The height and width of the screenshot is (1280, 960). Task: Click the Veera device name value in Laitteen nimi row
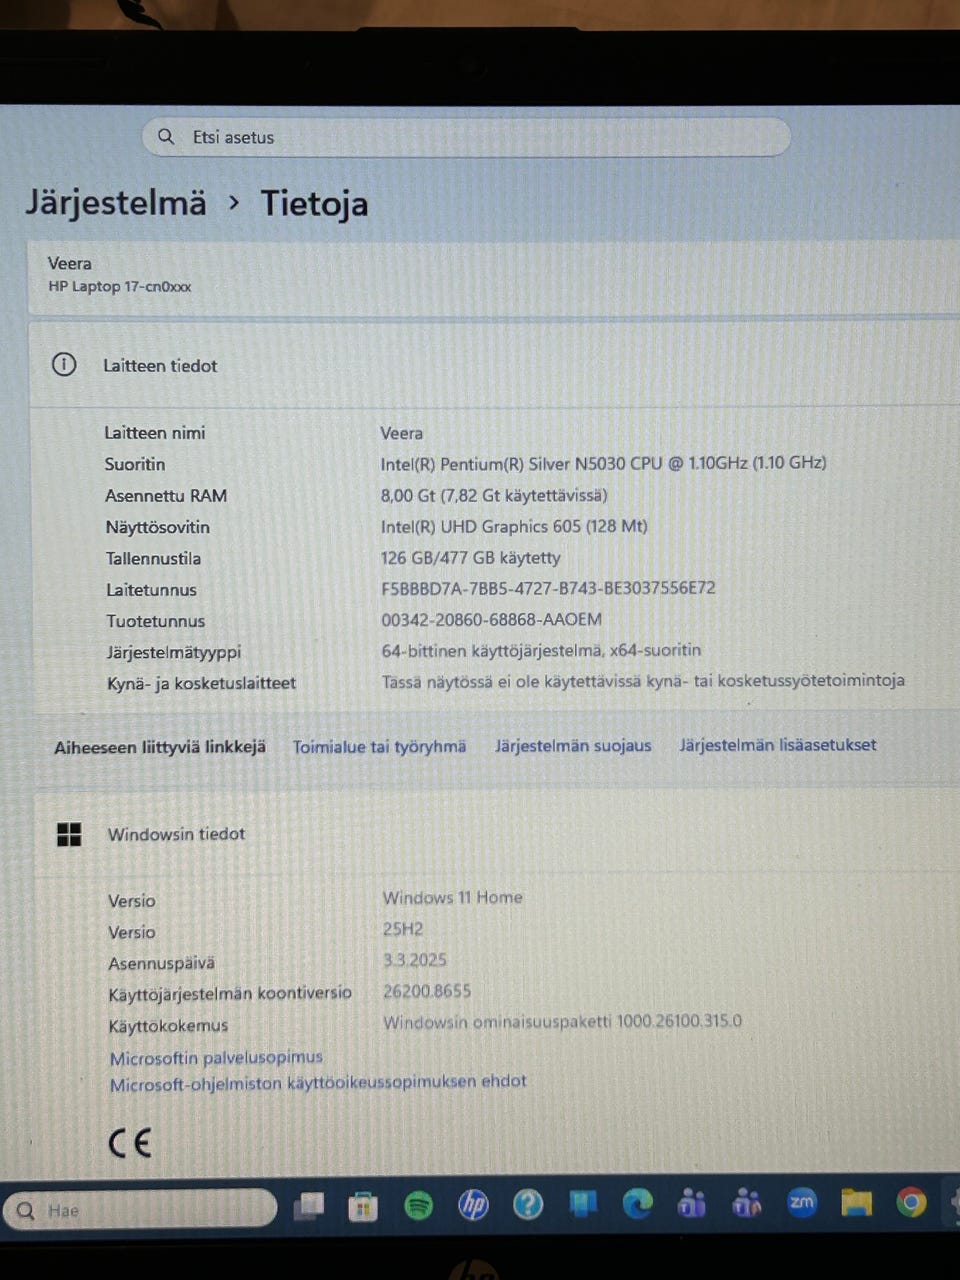click(401, 433)
